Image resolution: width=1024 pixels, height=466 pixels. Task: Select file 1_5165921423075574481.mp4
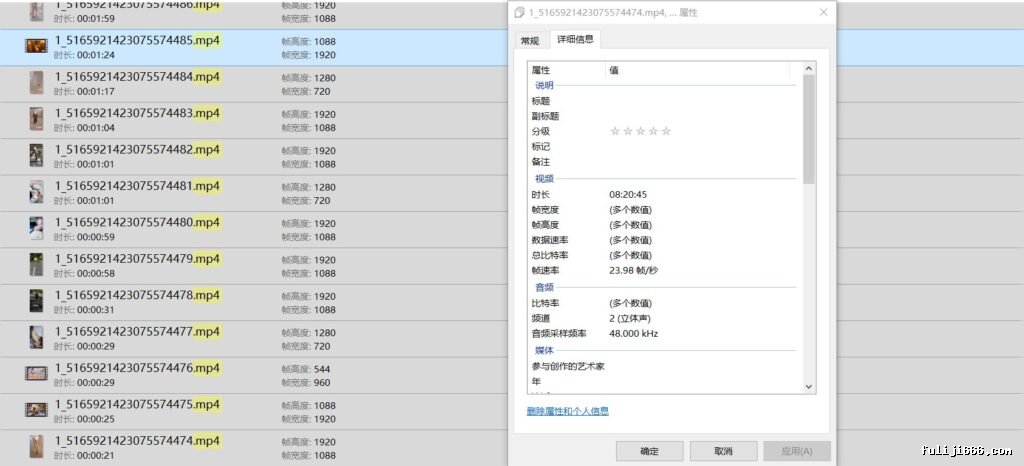[x=255, y=193]
